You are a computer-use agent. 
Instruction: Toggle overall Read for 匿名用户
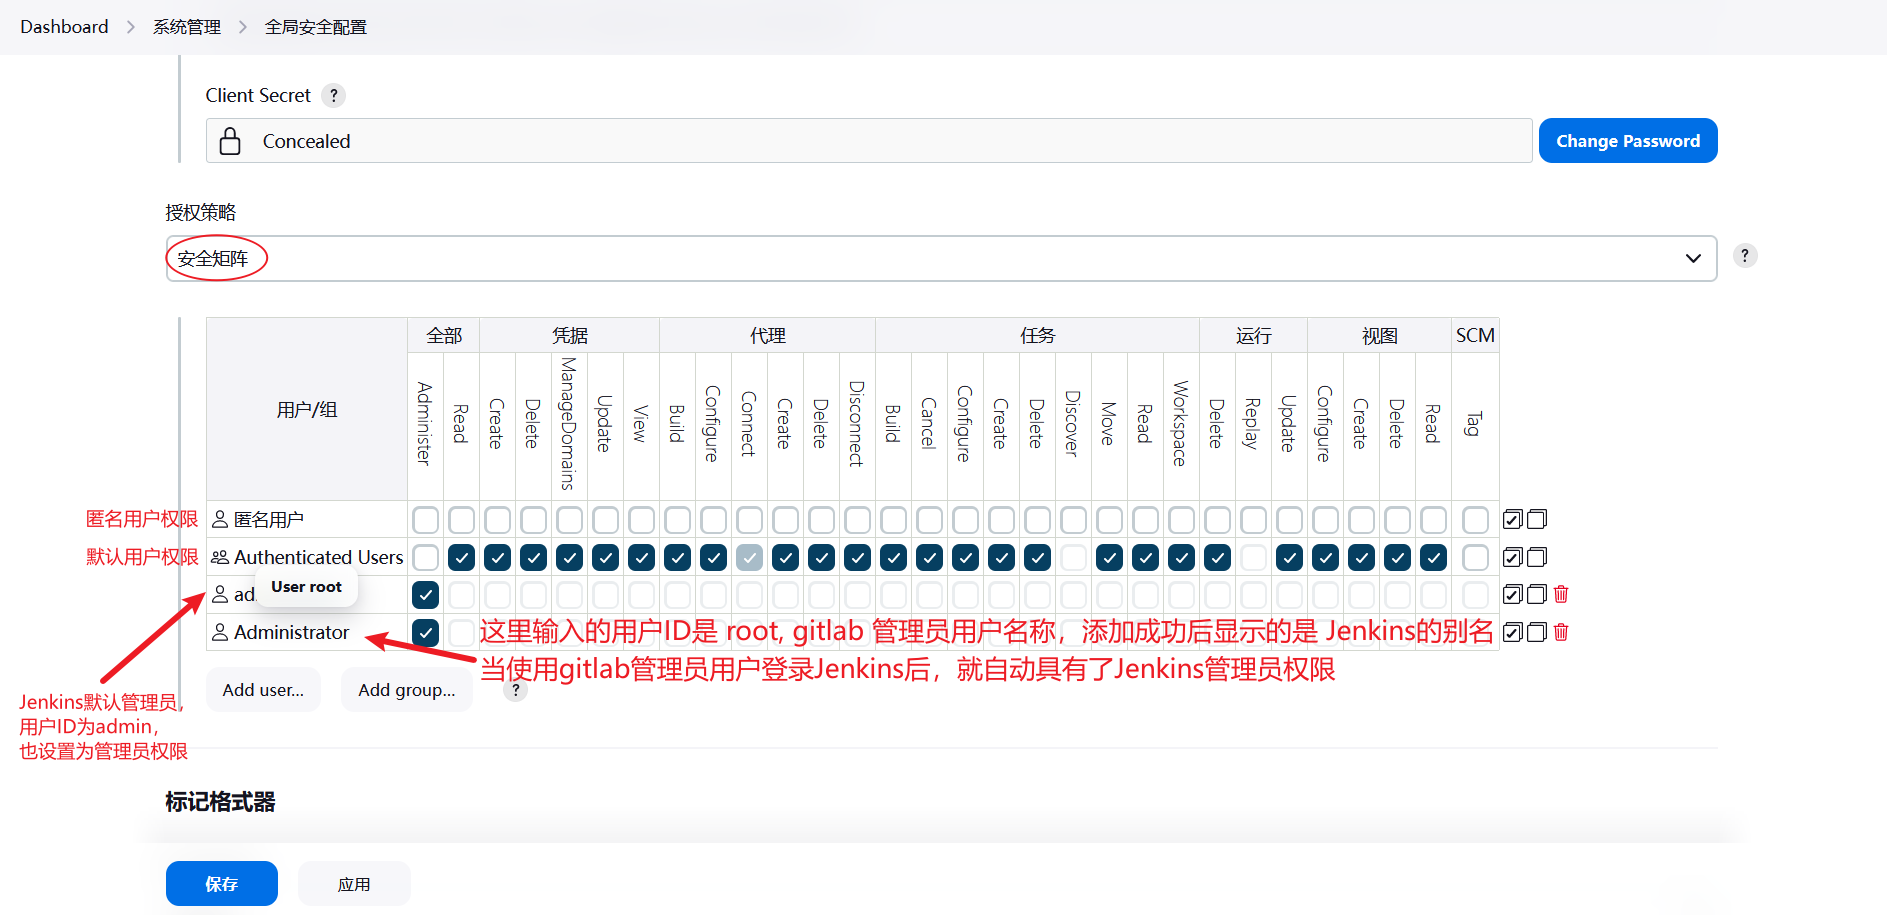(462, 520)
